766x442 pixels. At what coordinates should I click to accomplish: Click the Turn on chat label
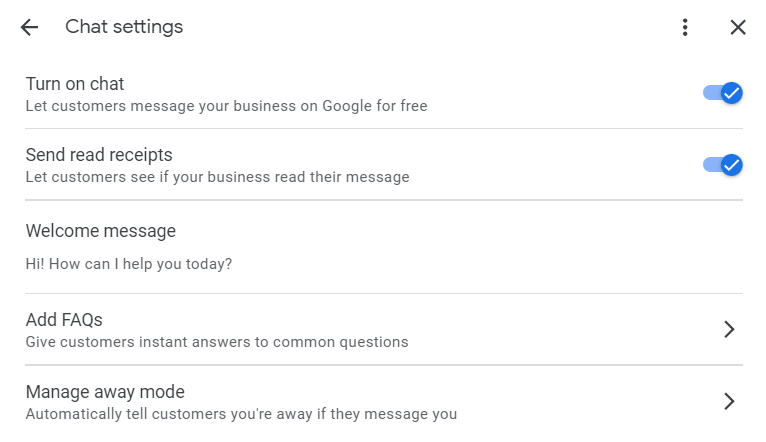point(75,84)
